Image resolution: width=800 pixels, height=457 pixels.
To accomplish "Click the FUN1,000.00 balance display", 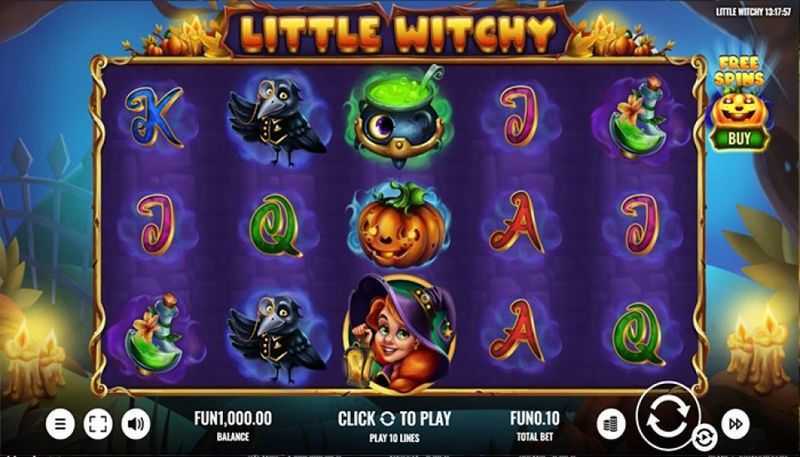I will tap(233, 425).
